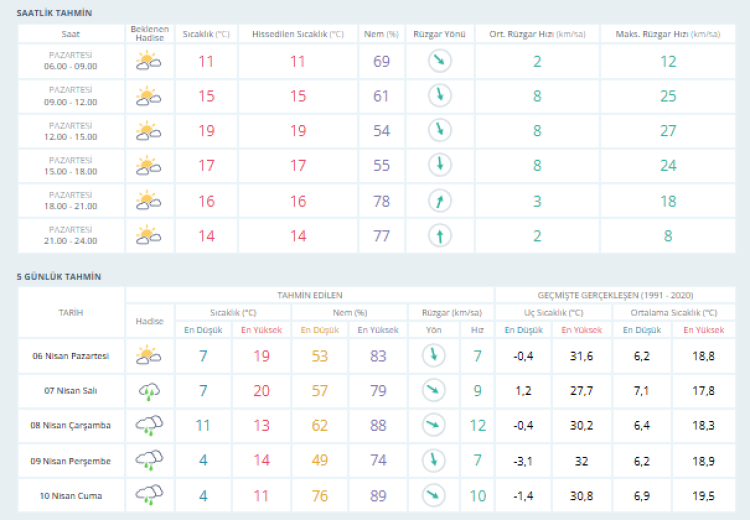Click wind direction arrow for 21.00 - 24.00
750x520 pixels.
coord(438,236)
